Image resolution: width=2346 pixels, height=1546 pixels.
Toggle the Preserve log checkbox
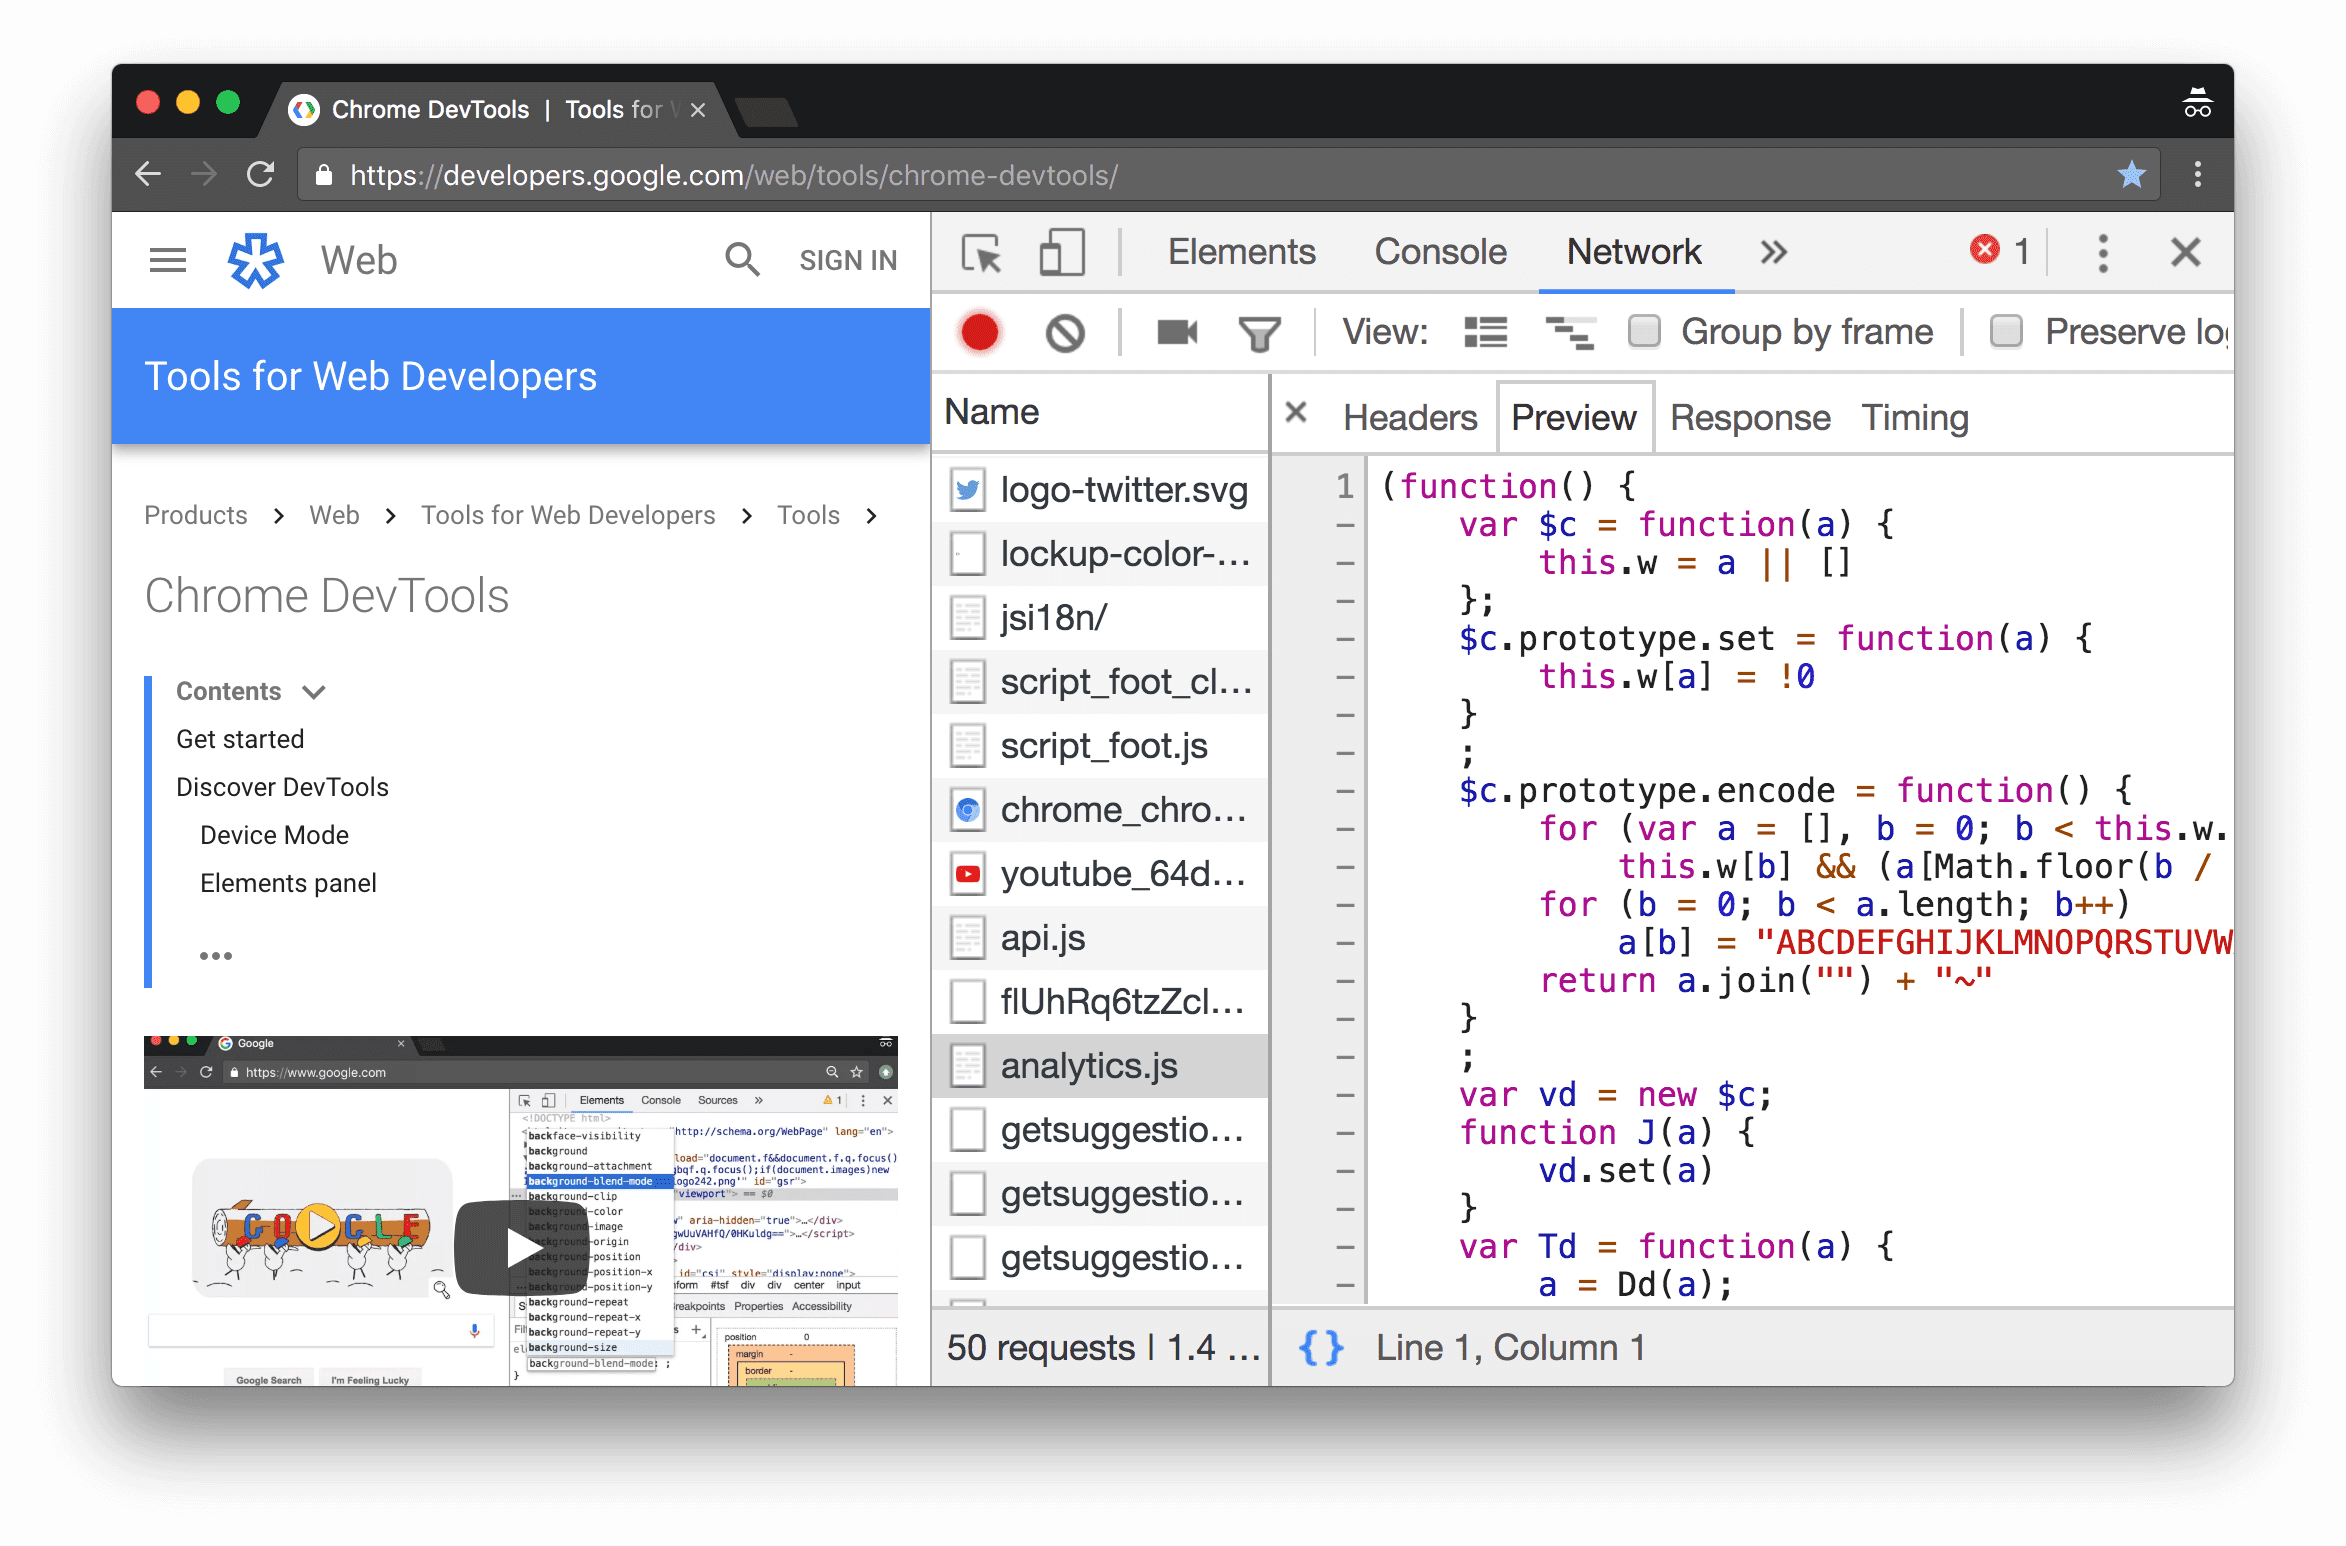pyautogui.click(x=2006, y=331)
